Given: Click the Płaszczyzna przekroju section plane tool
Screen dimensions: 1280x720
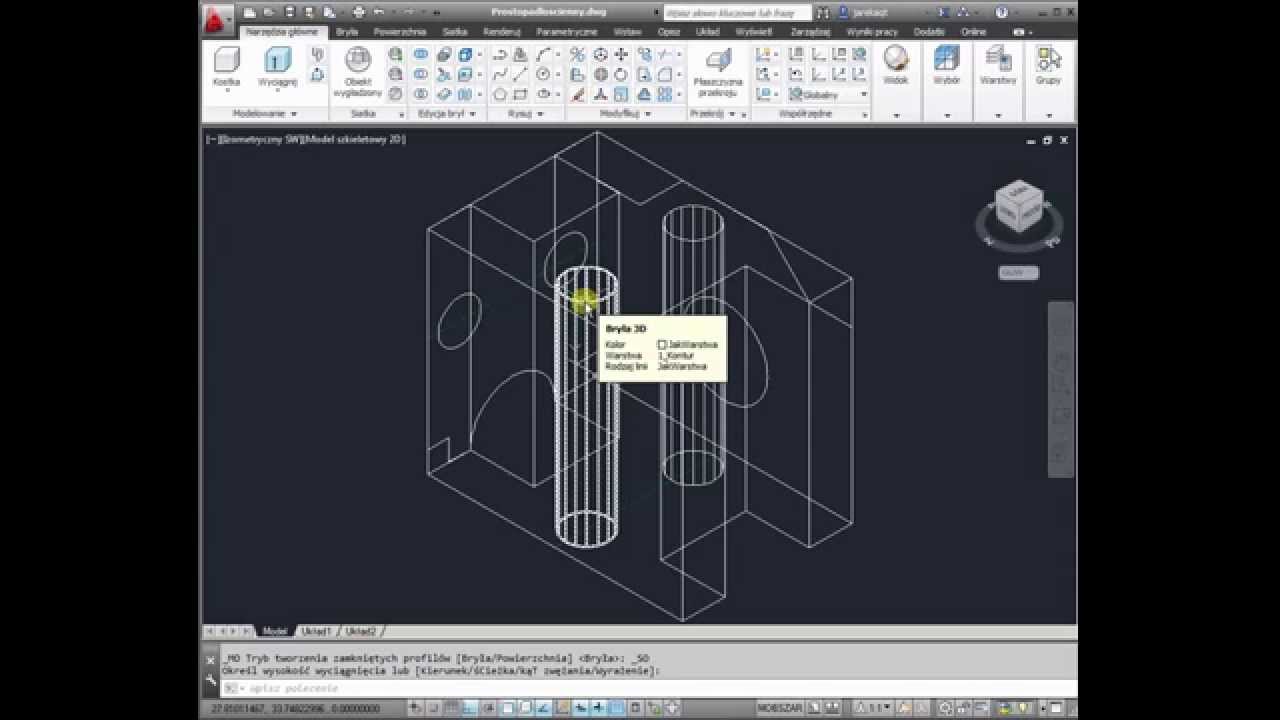Looking at the screenshot, I should 717,70.
